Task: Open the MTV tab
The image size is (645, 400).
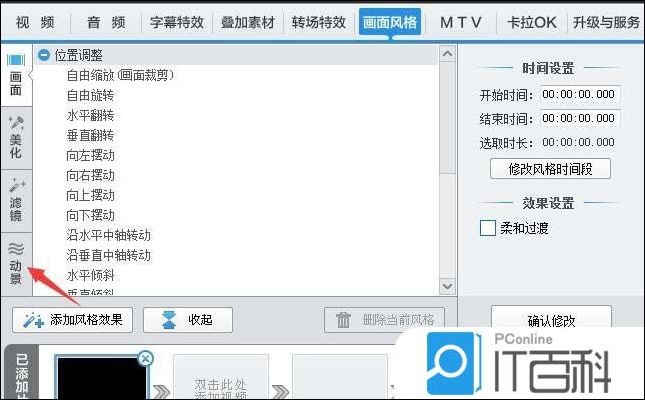Action: tap(461, 22)
